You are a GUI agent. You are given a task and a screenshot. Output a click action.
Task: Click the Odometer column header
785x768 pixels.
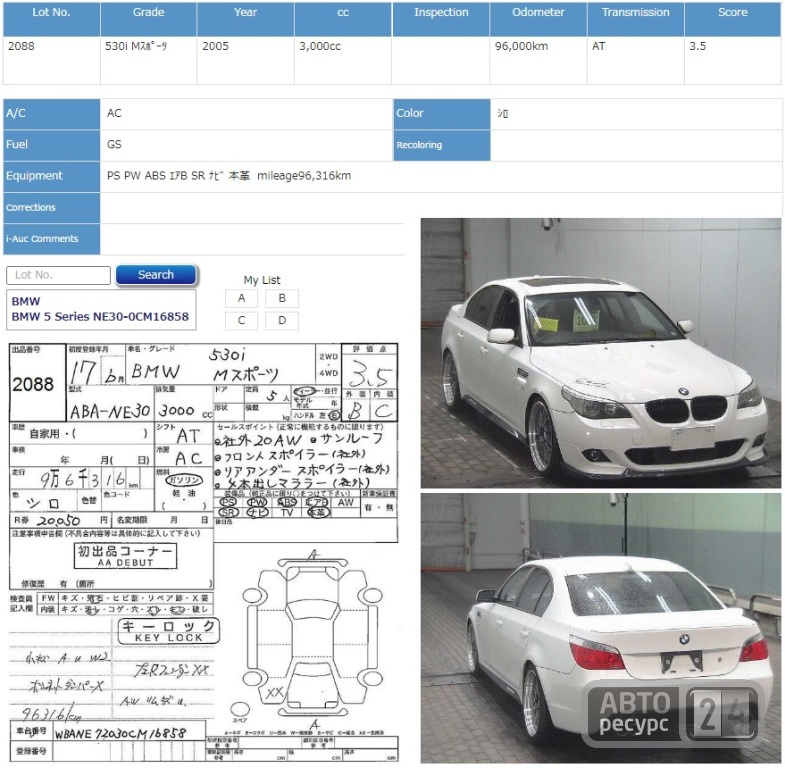tap(538, 19)
